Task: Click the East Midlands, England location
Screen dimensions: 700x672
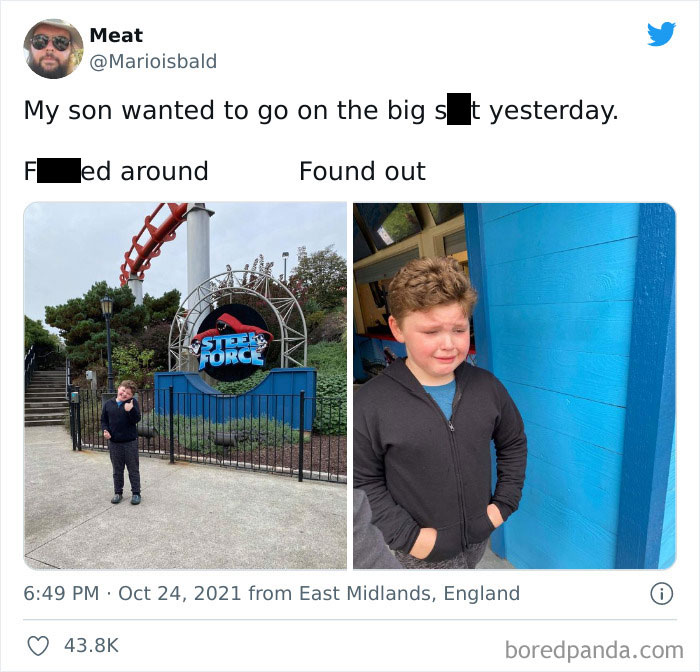Action: 409,594
